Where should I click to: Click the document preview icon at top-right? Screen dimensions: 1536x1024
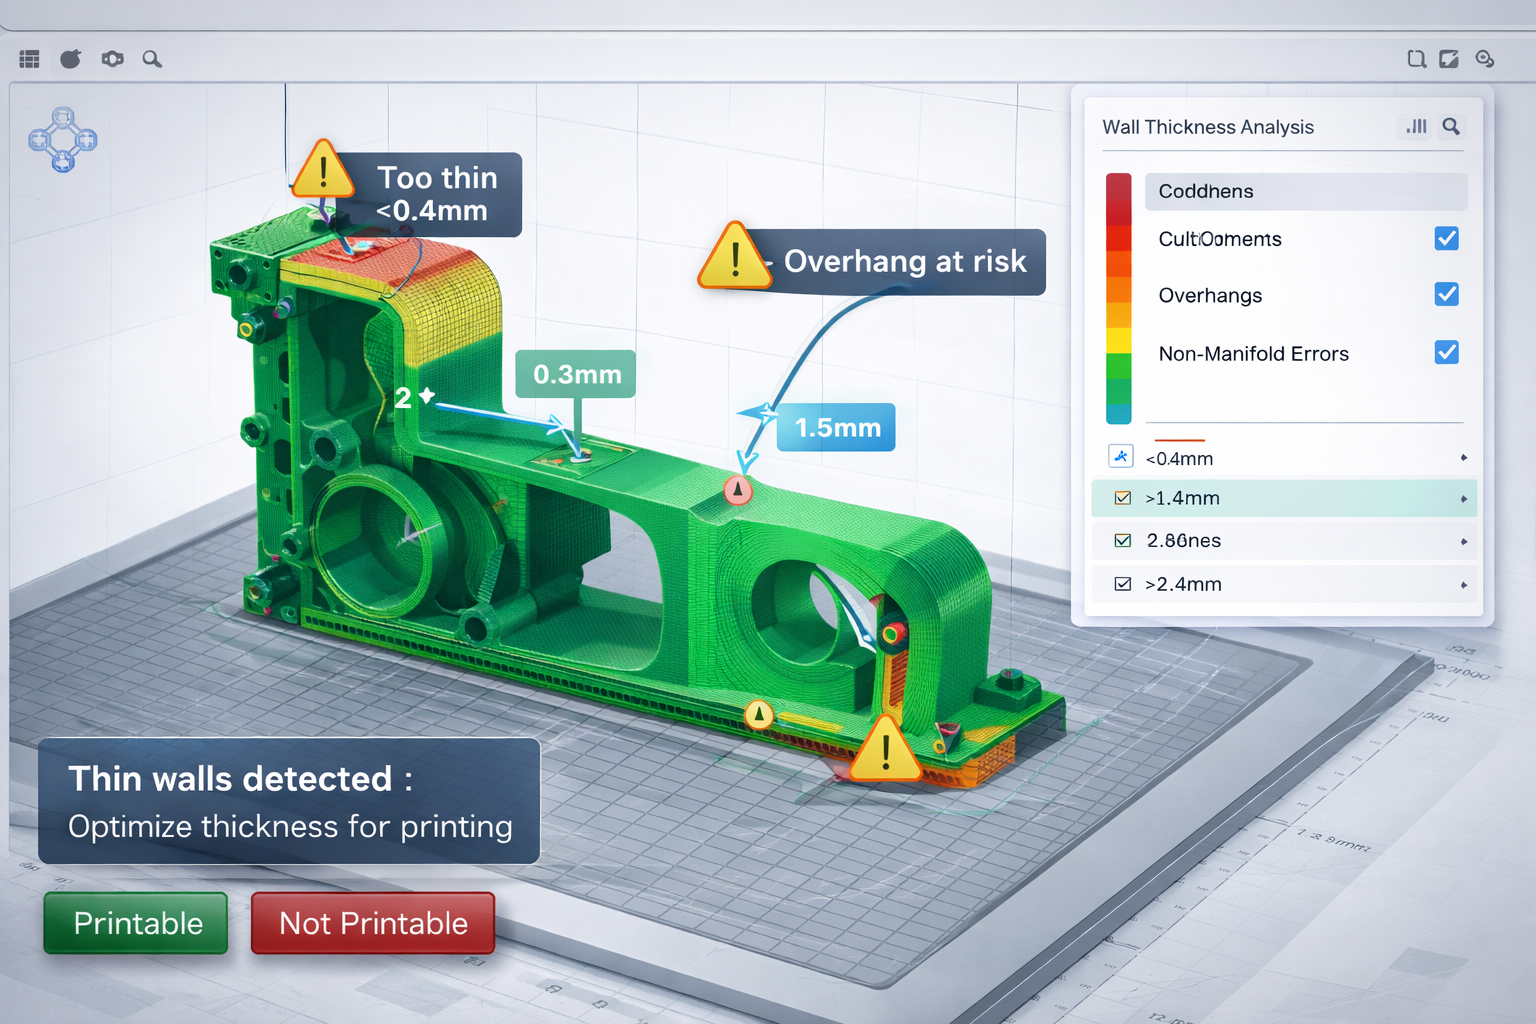point(1416,59)
